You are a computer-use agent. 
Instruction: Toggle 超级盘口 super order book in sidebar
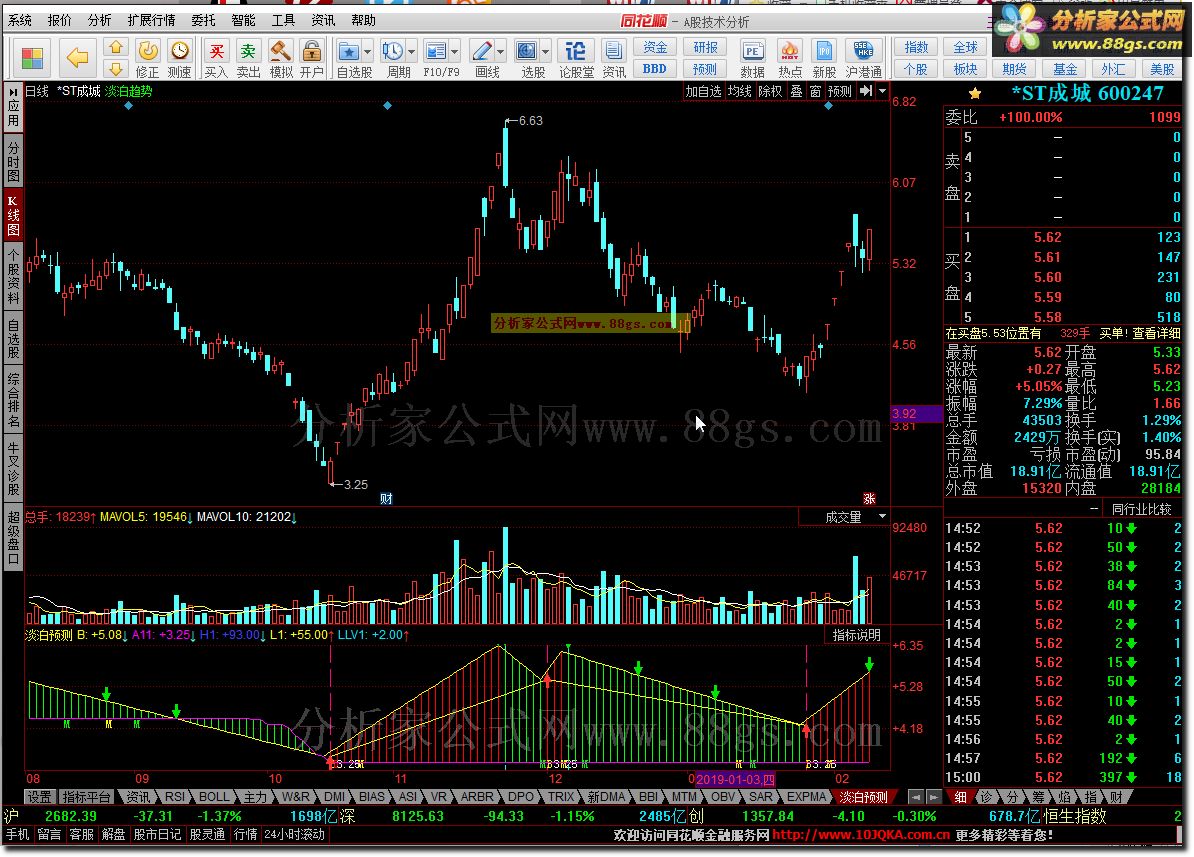click(13, 539)
